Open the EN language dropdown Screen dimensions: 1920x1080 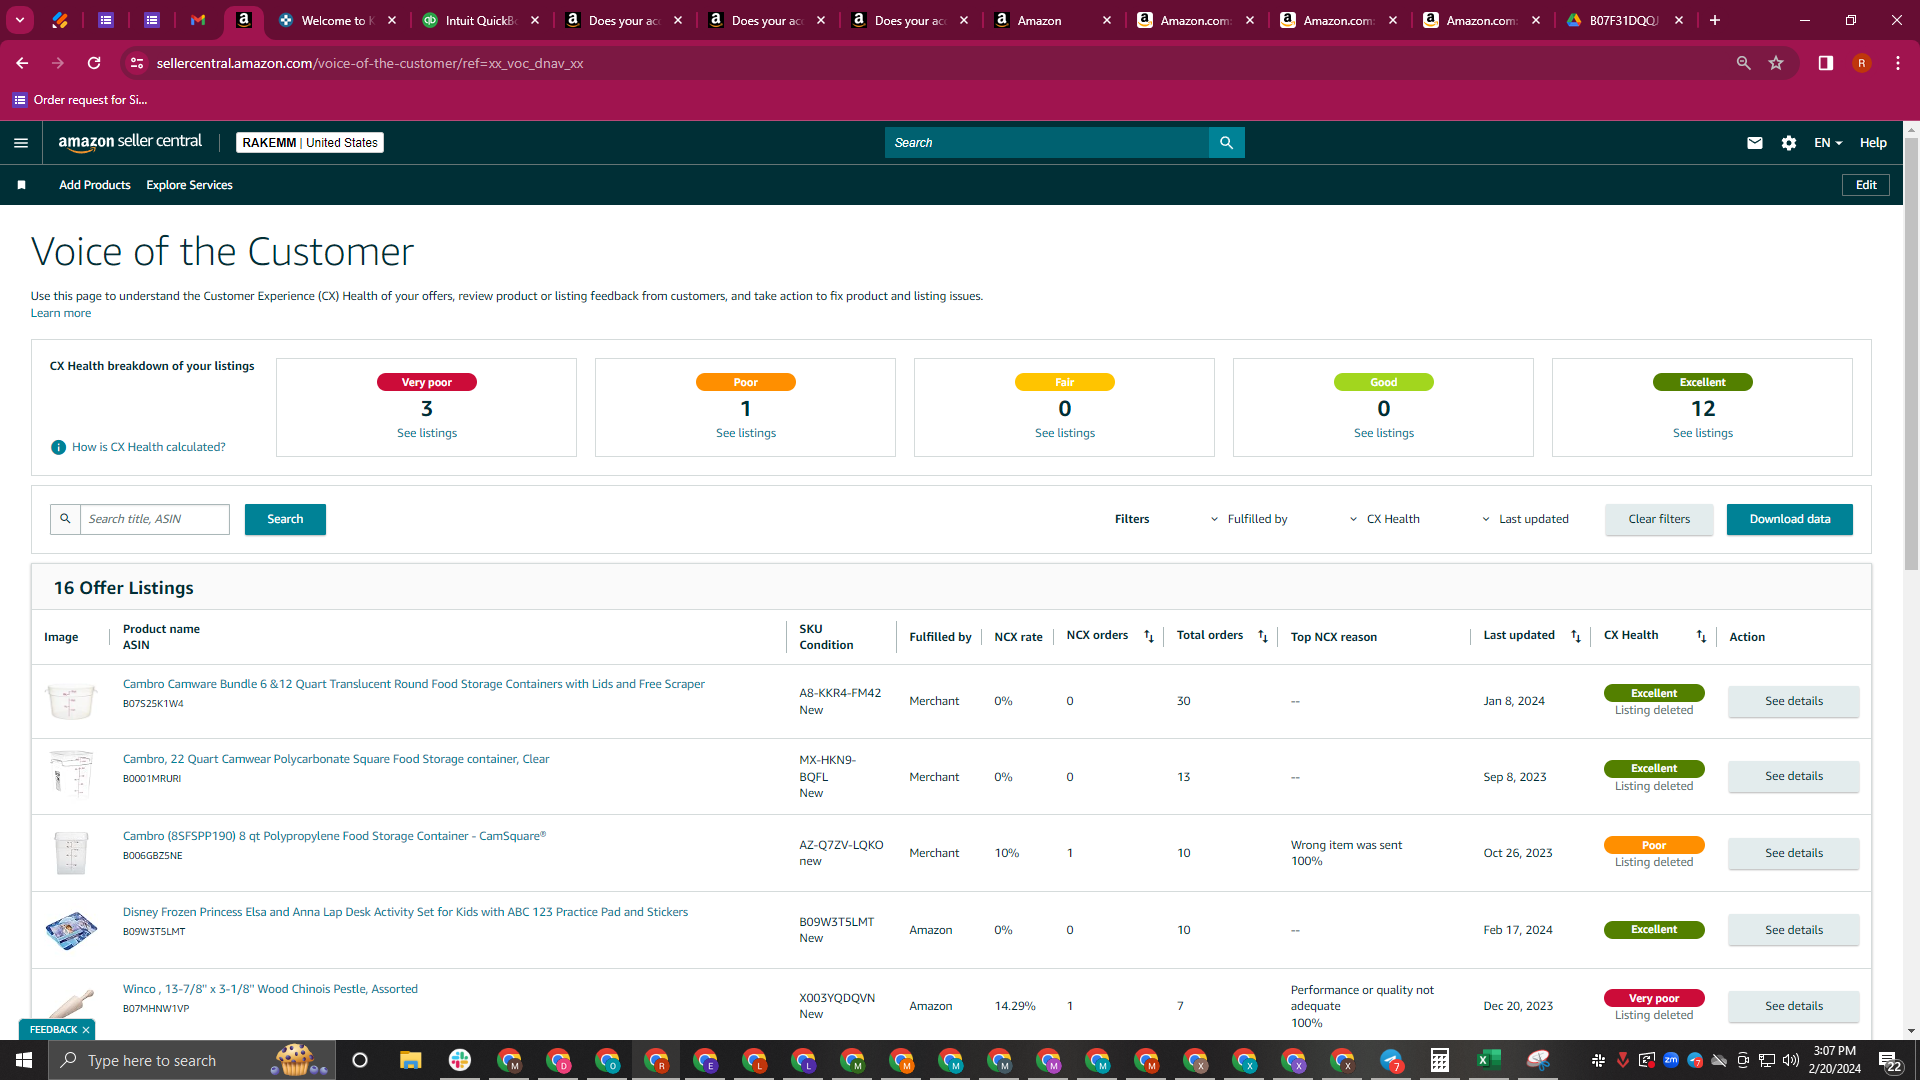point(1828,143)
